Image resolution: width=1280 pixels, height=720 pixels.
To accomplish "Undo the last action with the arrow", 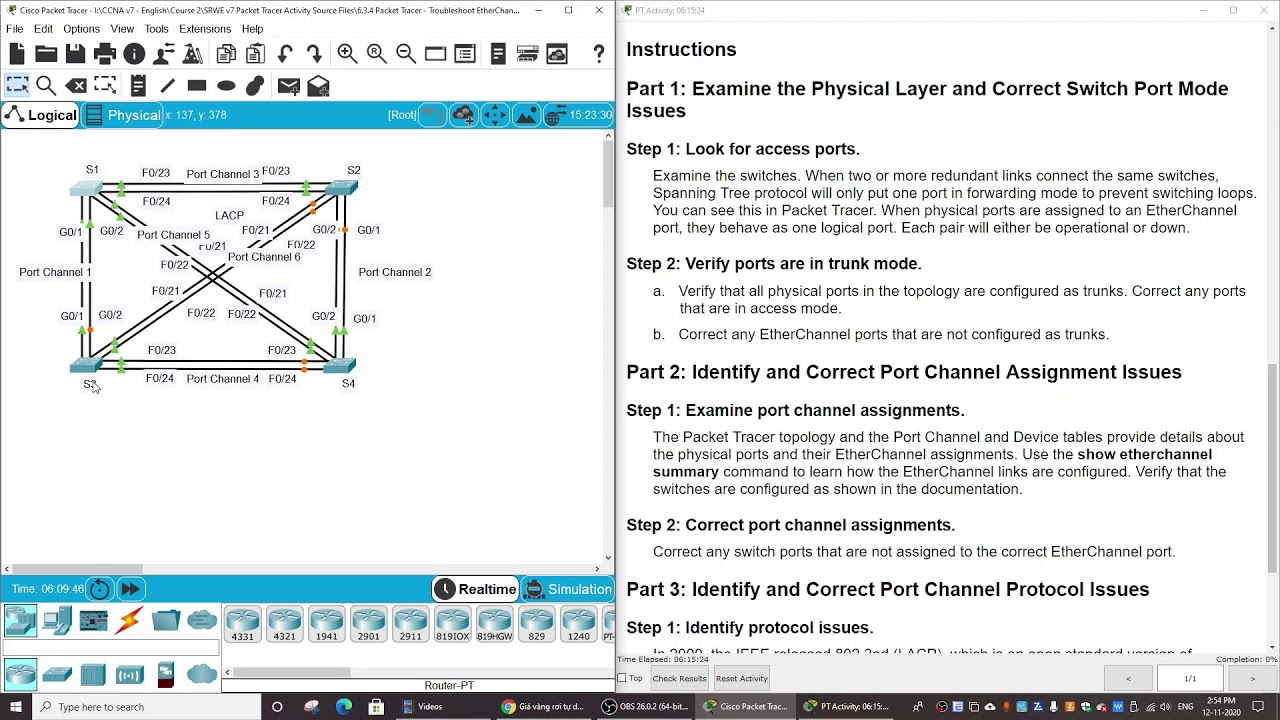I will (285, 54).
